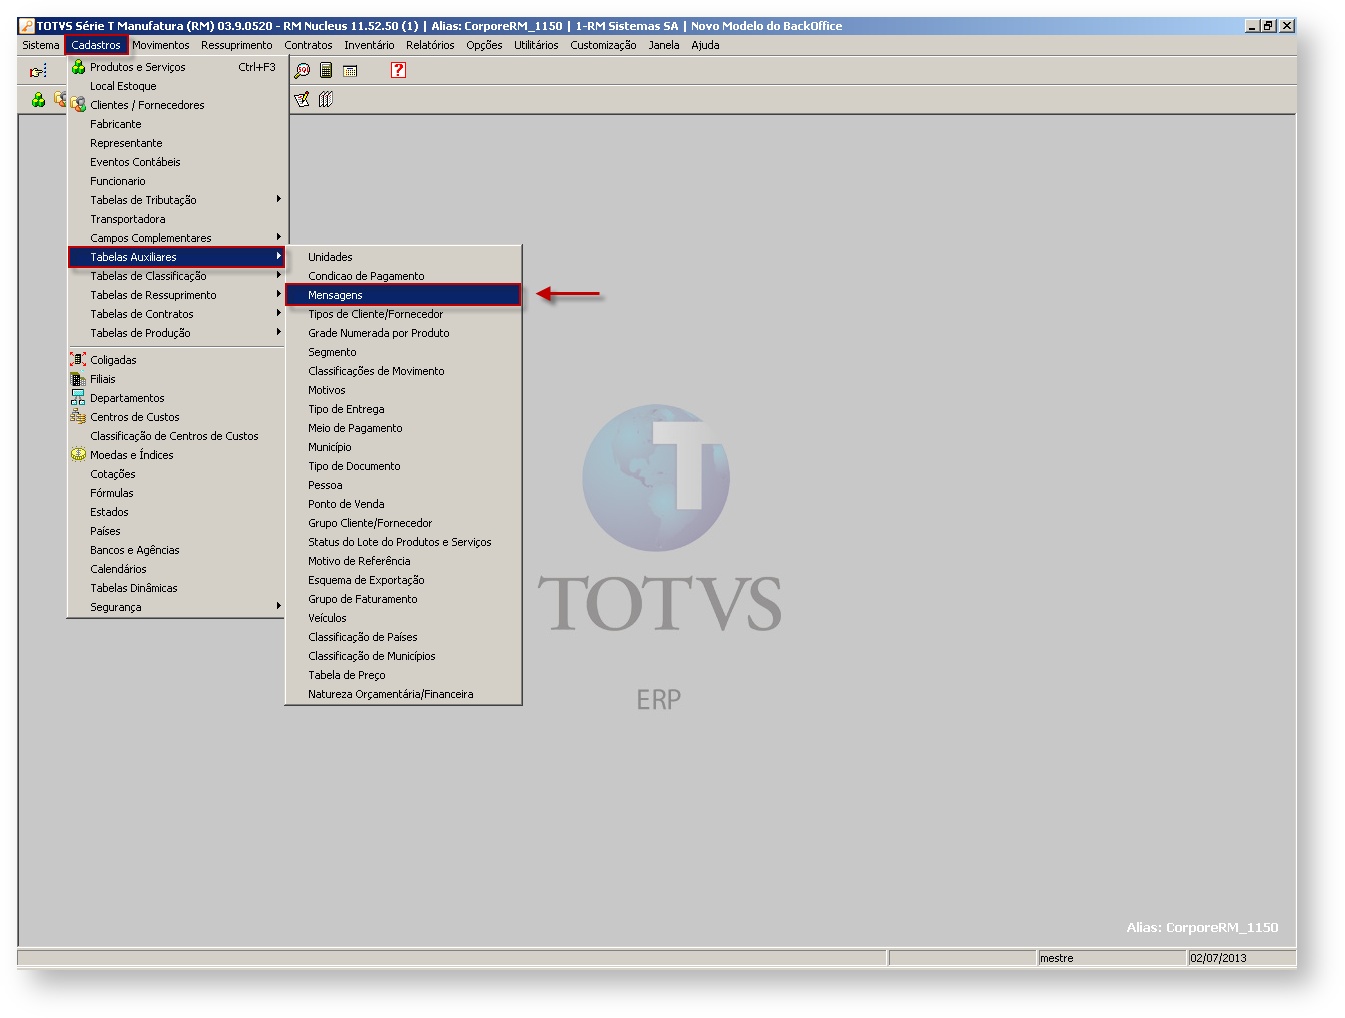Open Eventos Contábeis
This screenshot has height=1018, width=1345.
(177, 162)
